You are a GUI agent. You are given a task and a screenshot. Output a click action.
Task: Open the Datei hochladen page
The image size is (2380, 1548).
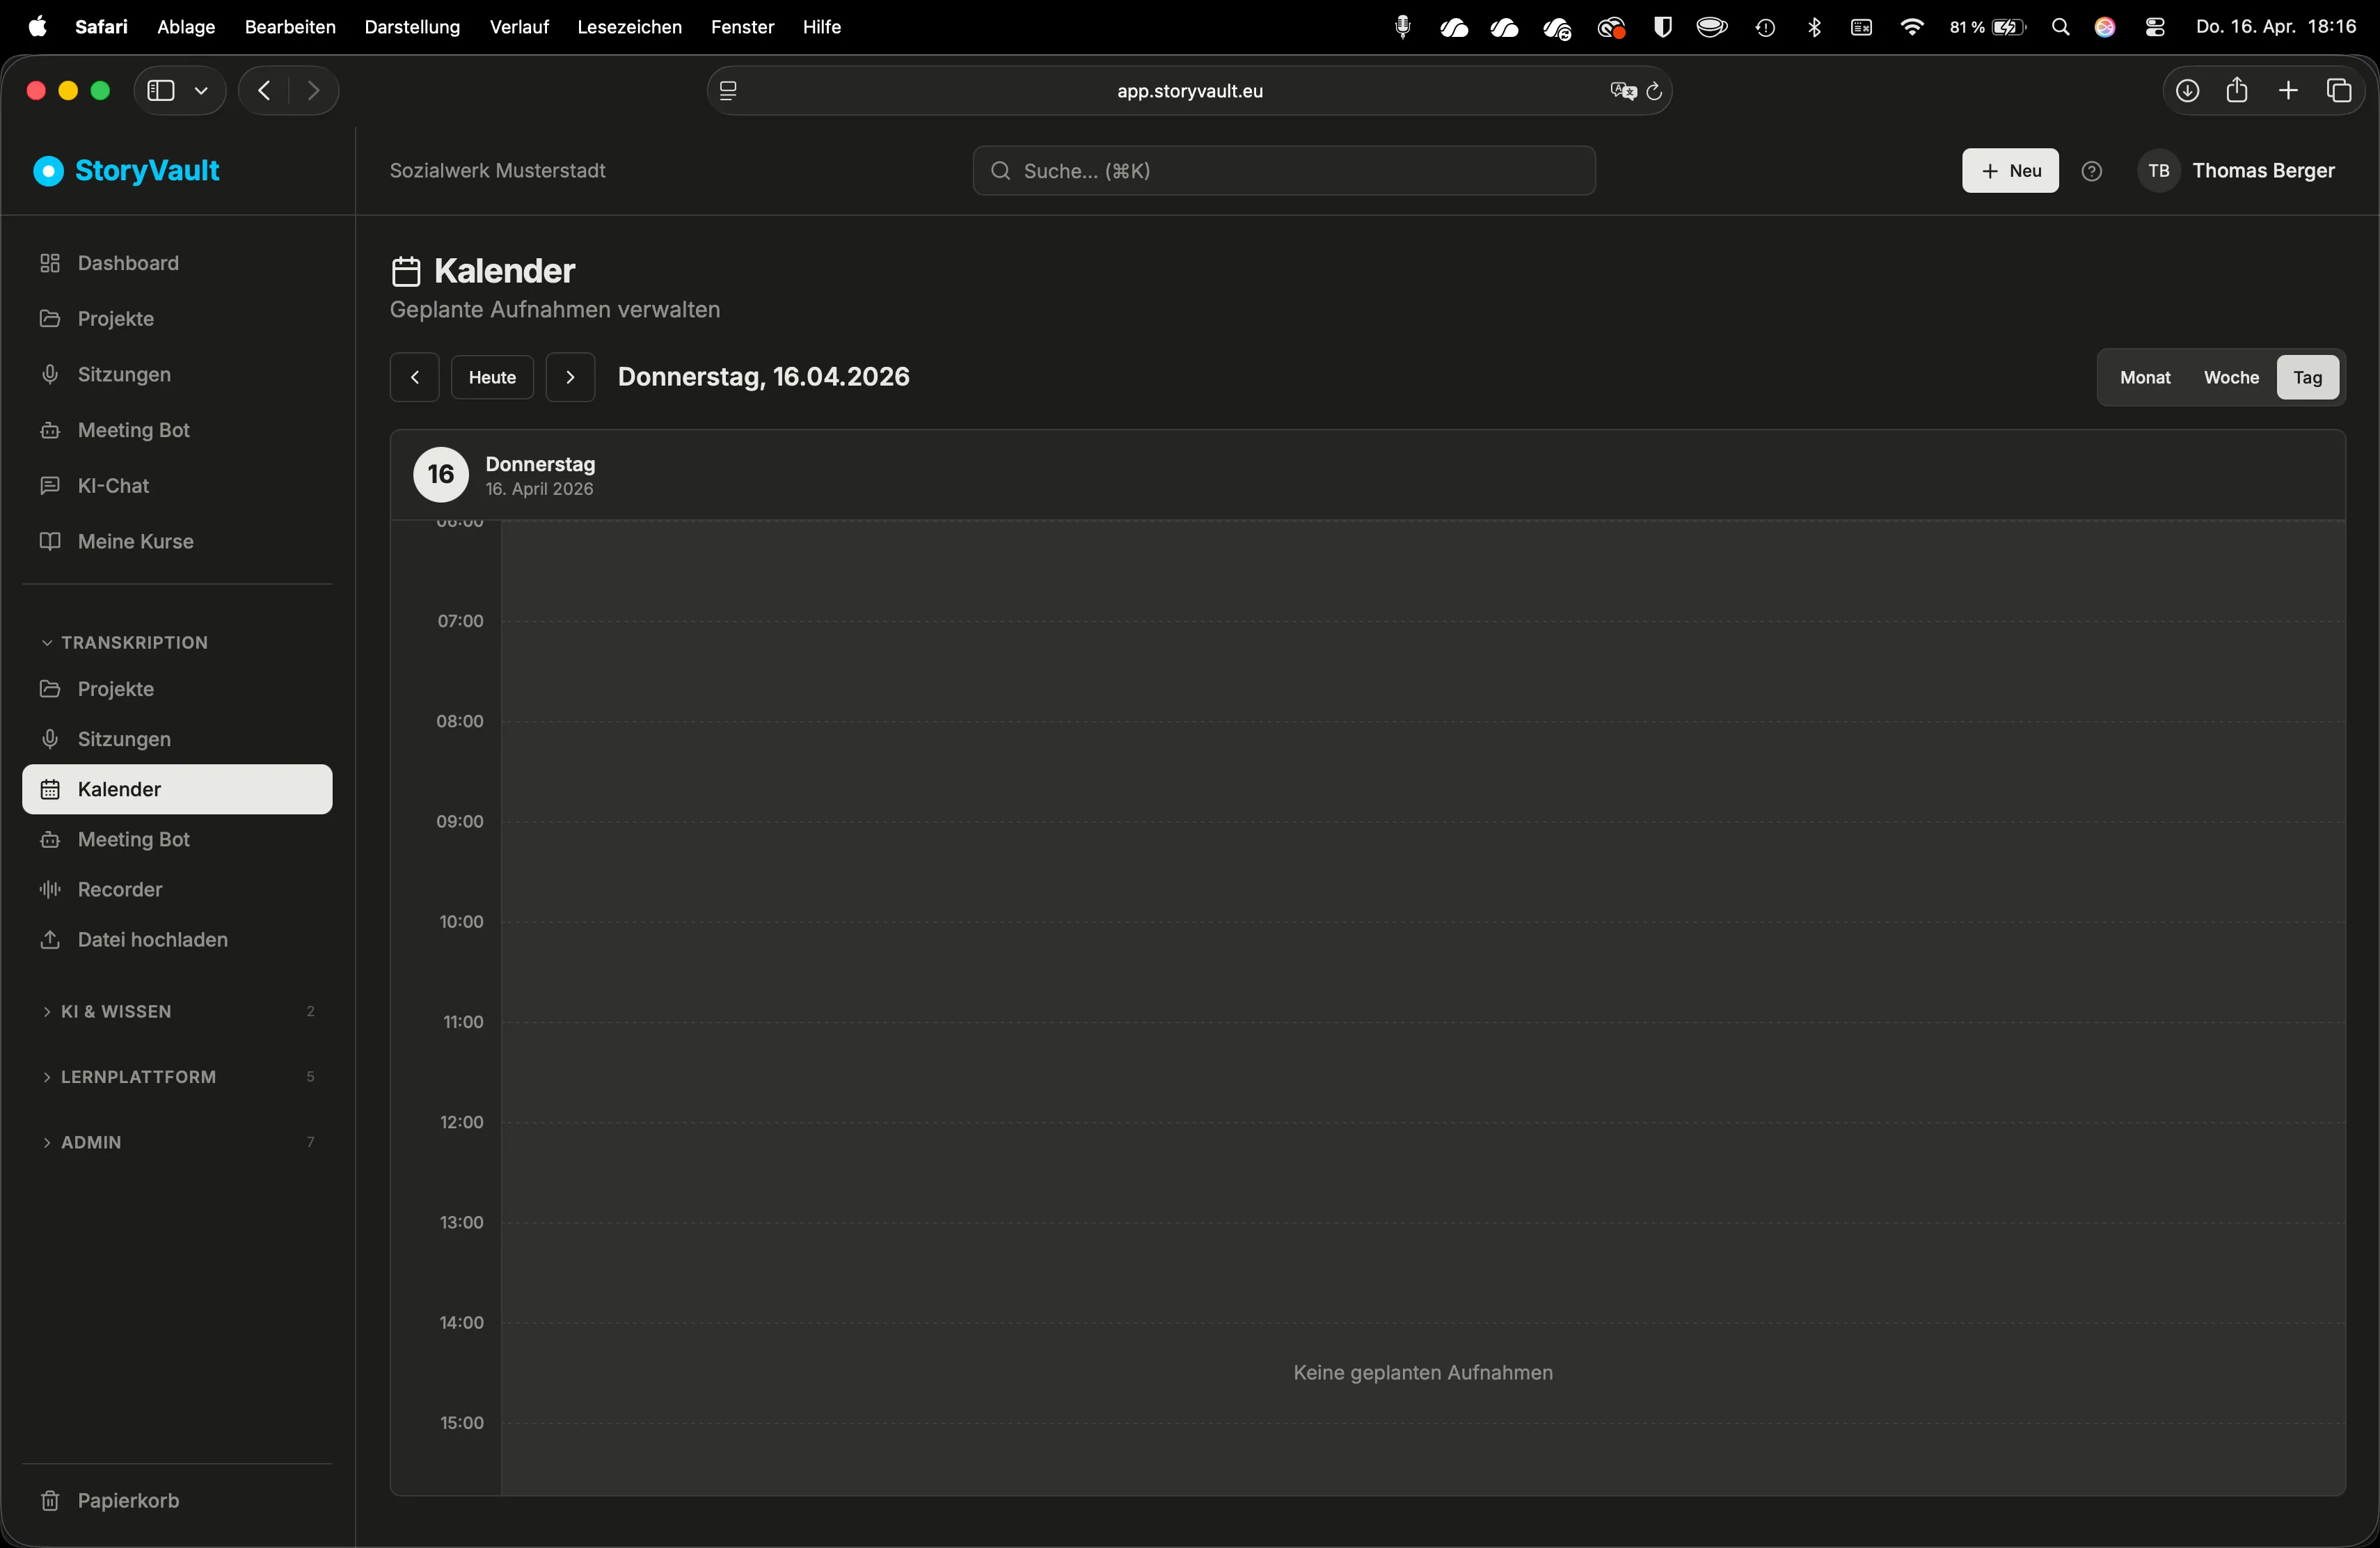pos(177,940)
